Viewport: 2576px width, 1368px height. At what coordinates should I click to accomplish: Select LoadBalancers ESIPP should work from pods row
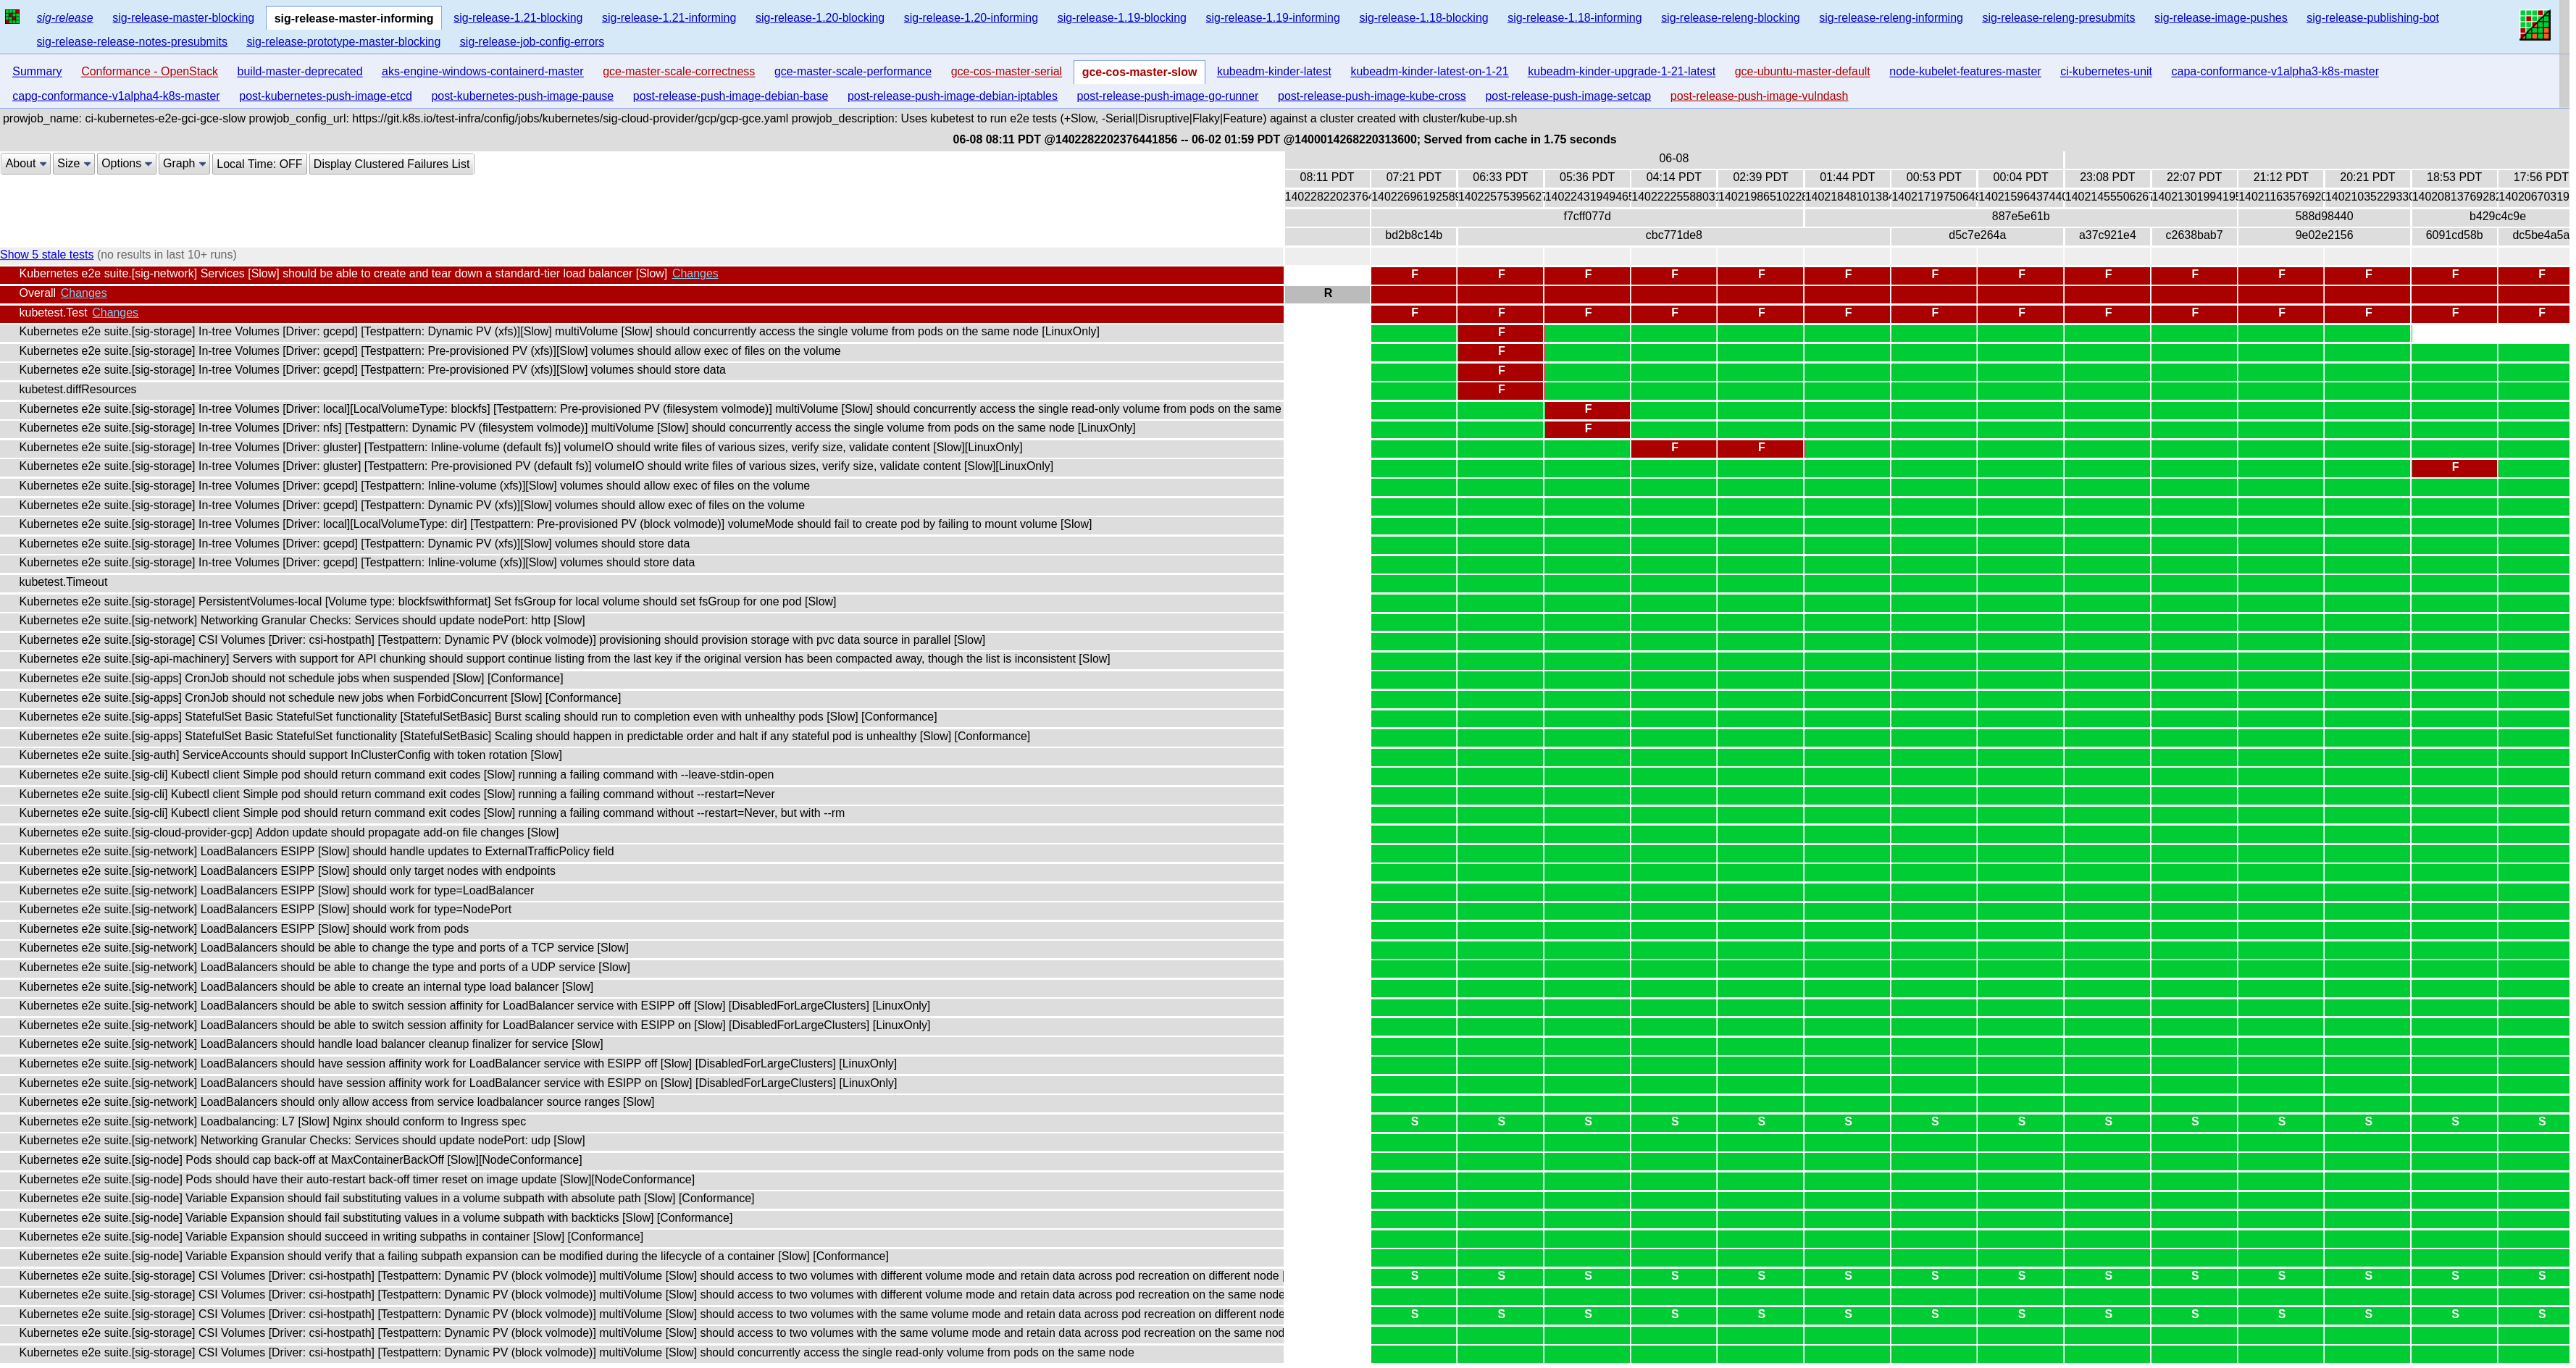click(x=641, y=930)
